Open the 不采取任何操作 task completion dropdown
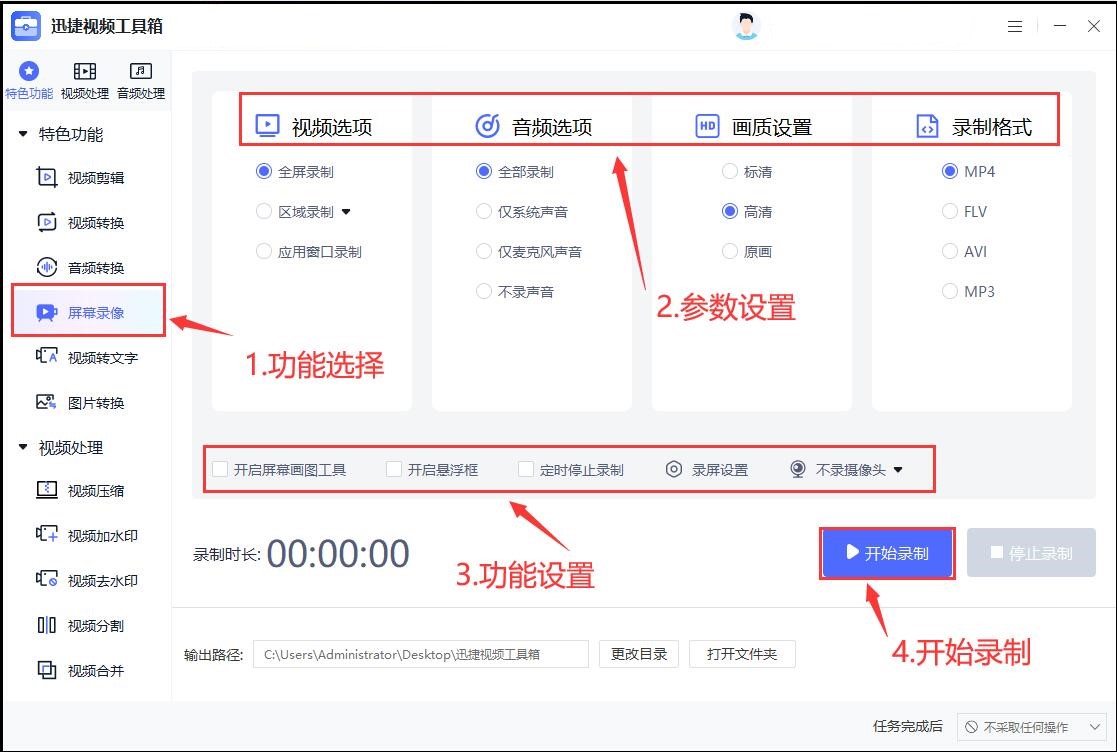Image resolution: width=1117 pixels, height=752 pixels. [1031, 727]
